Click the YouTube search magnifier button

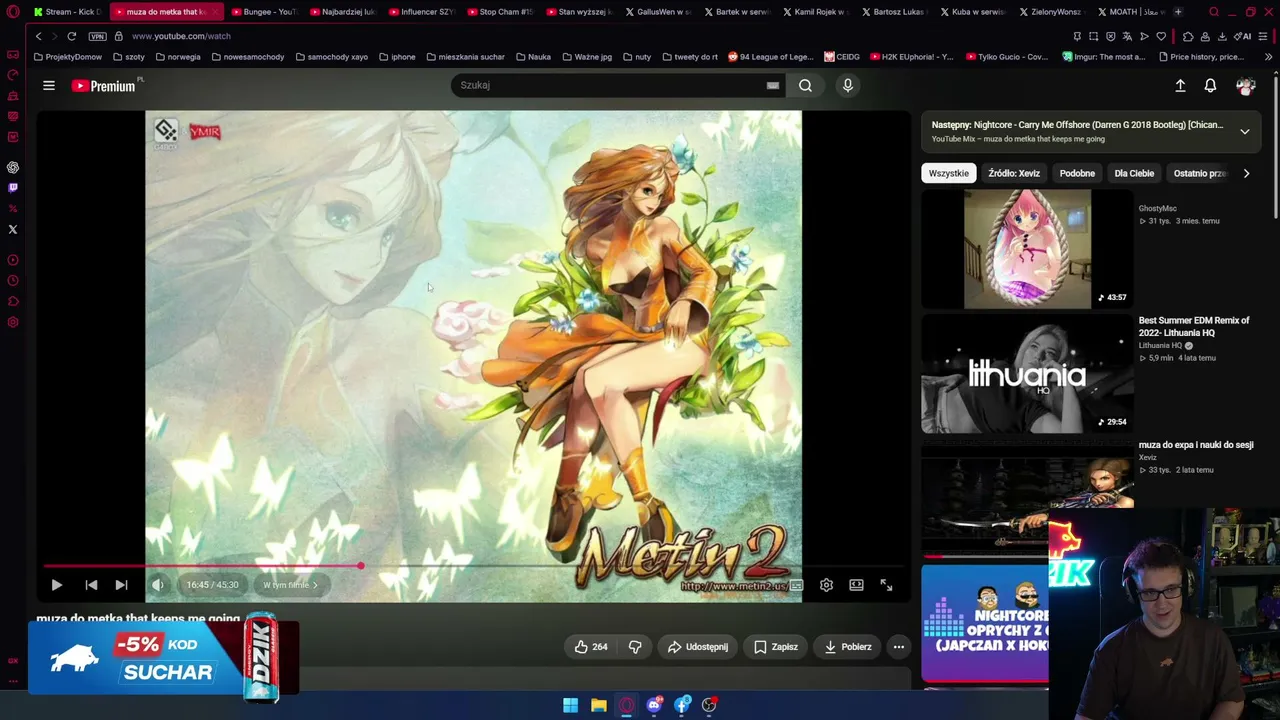click(x=805, y=85)
